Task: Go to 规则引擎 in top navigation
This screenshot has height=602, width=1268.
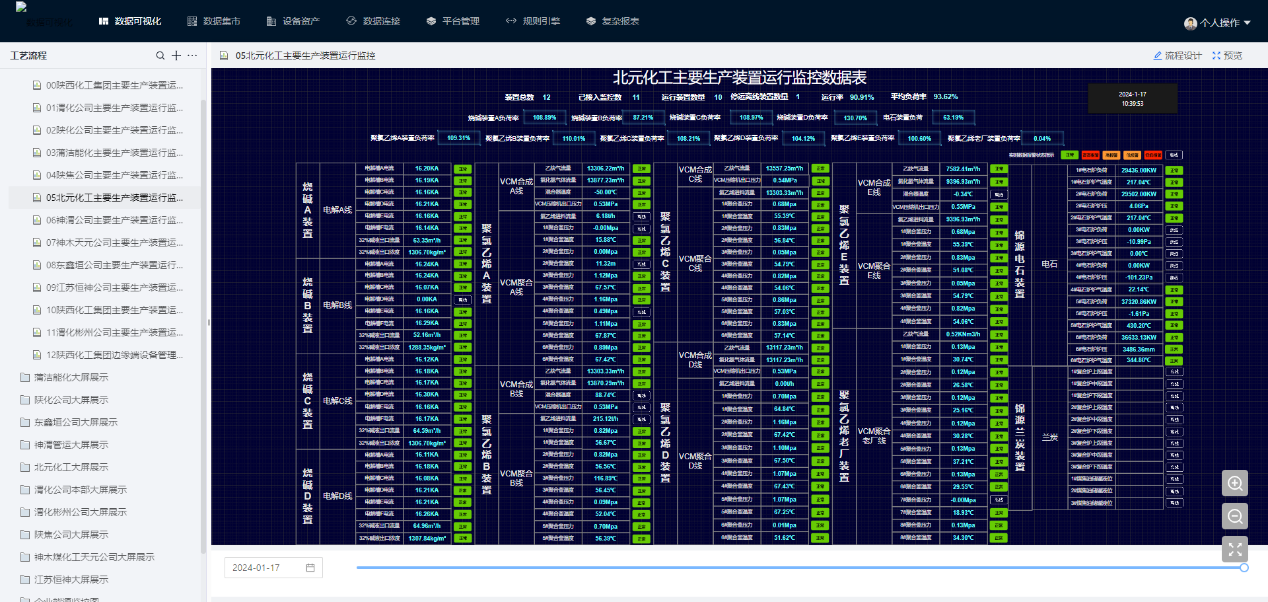Action: [x=532, y=21]
